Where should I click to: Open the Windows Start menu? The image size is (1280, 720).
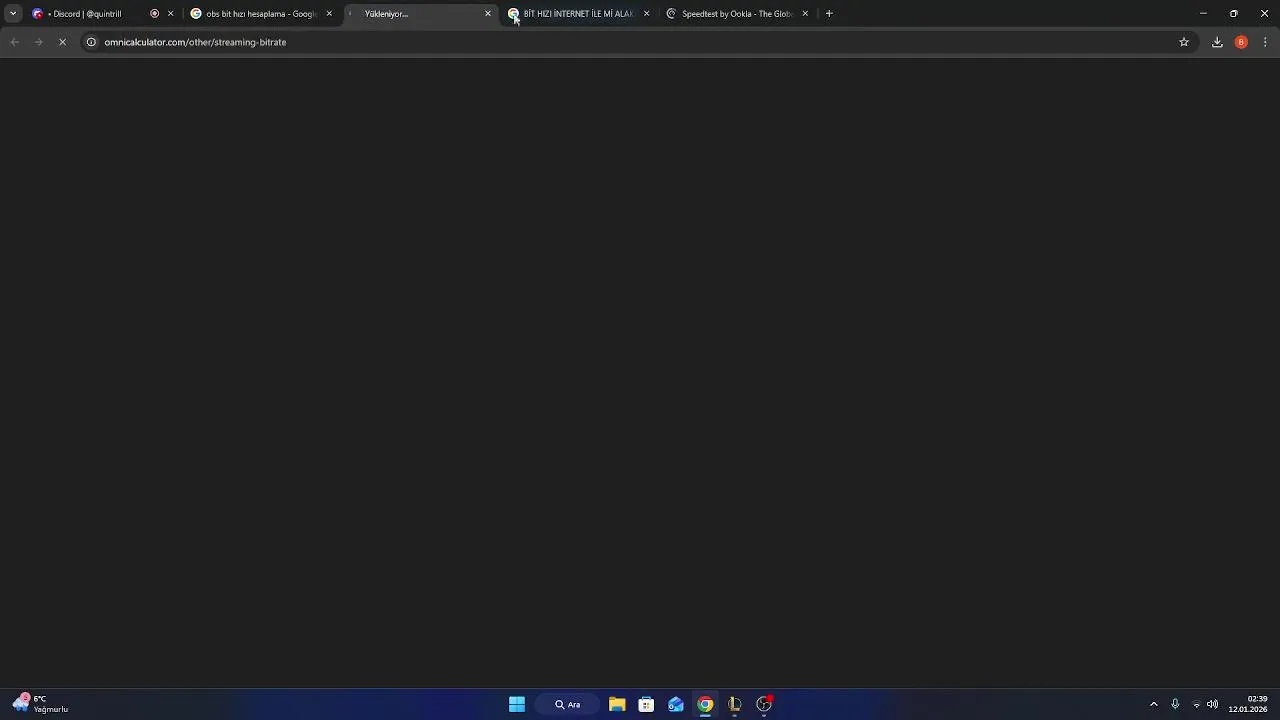tap(517, 704)
